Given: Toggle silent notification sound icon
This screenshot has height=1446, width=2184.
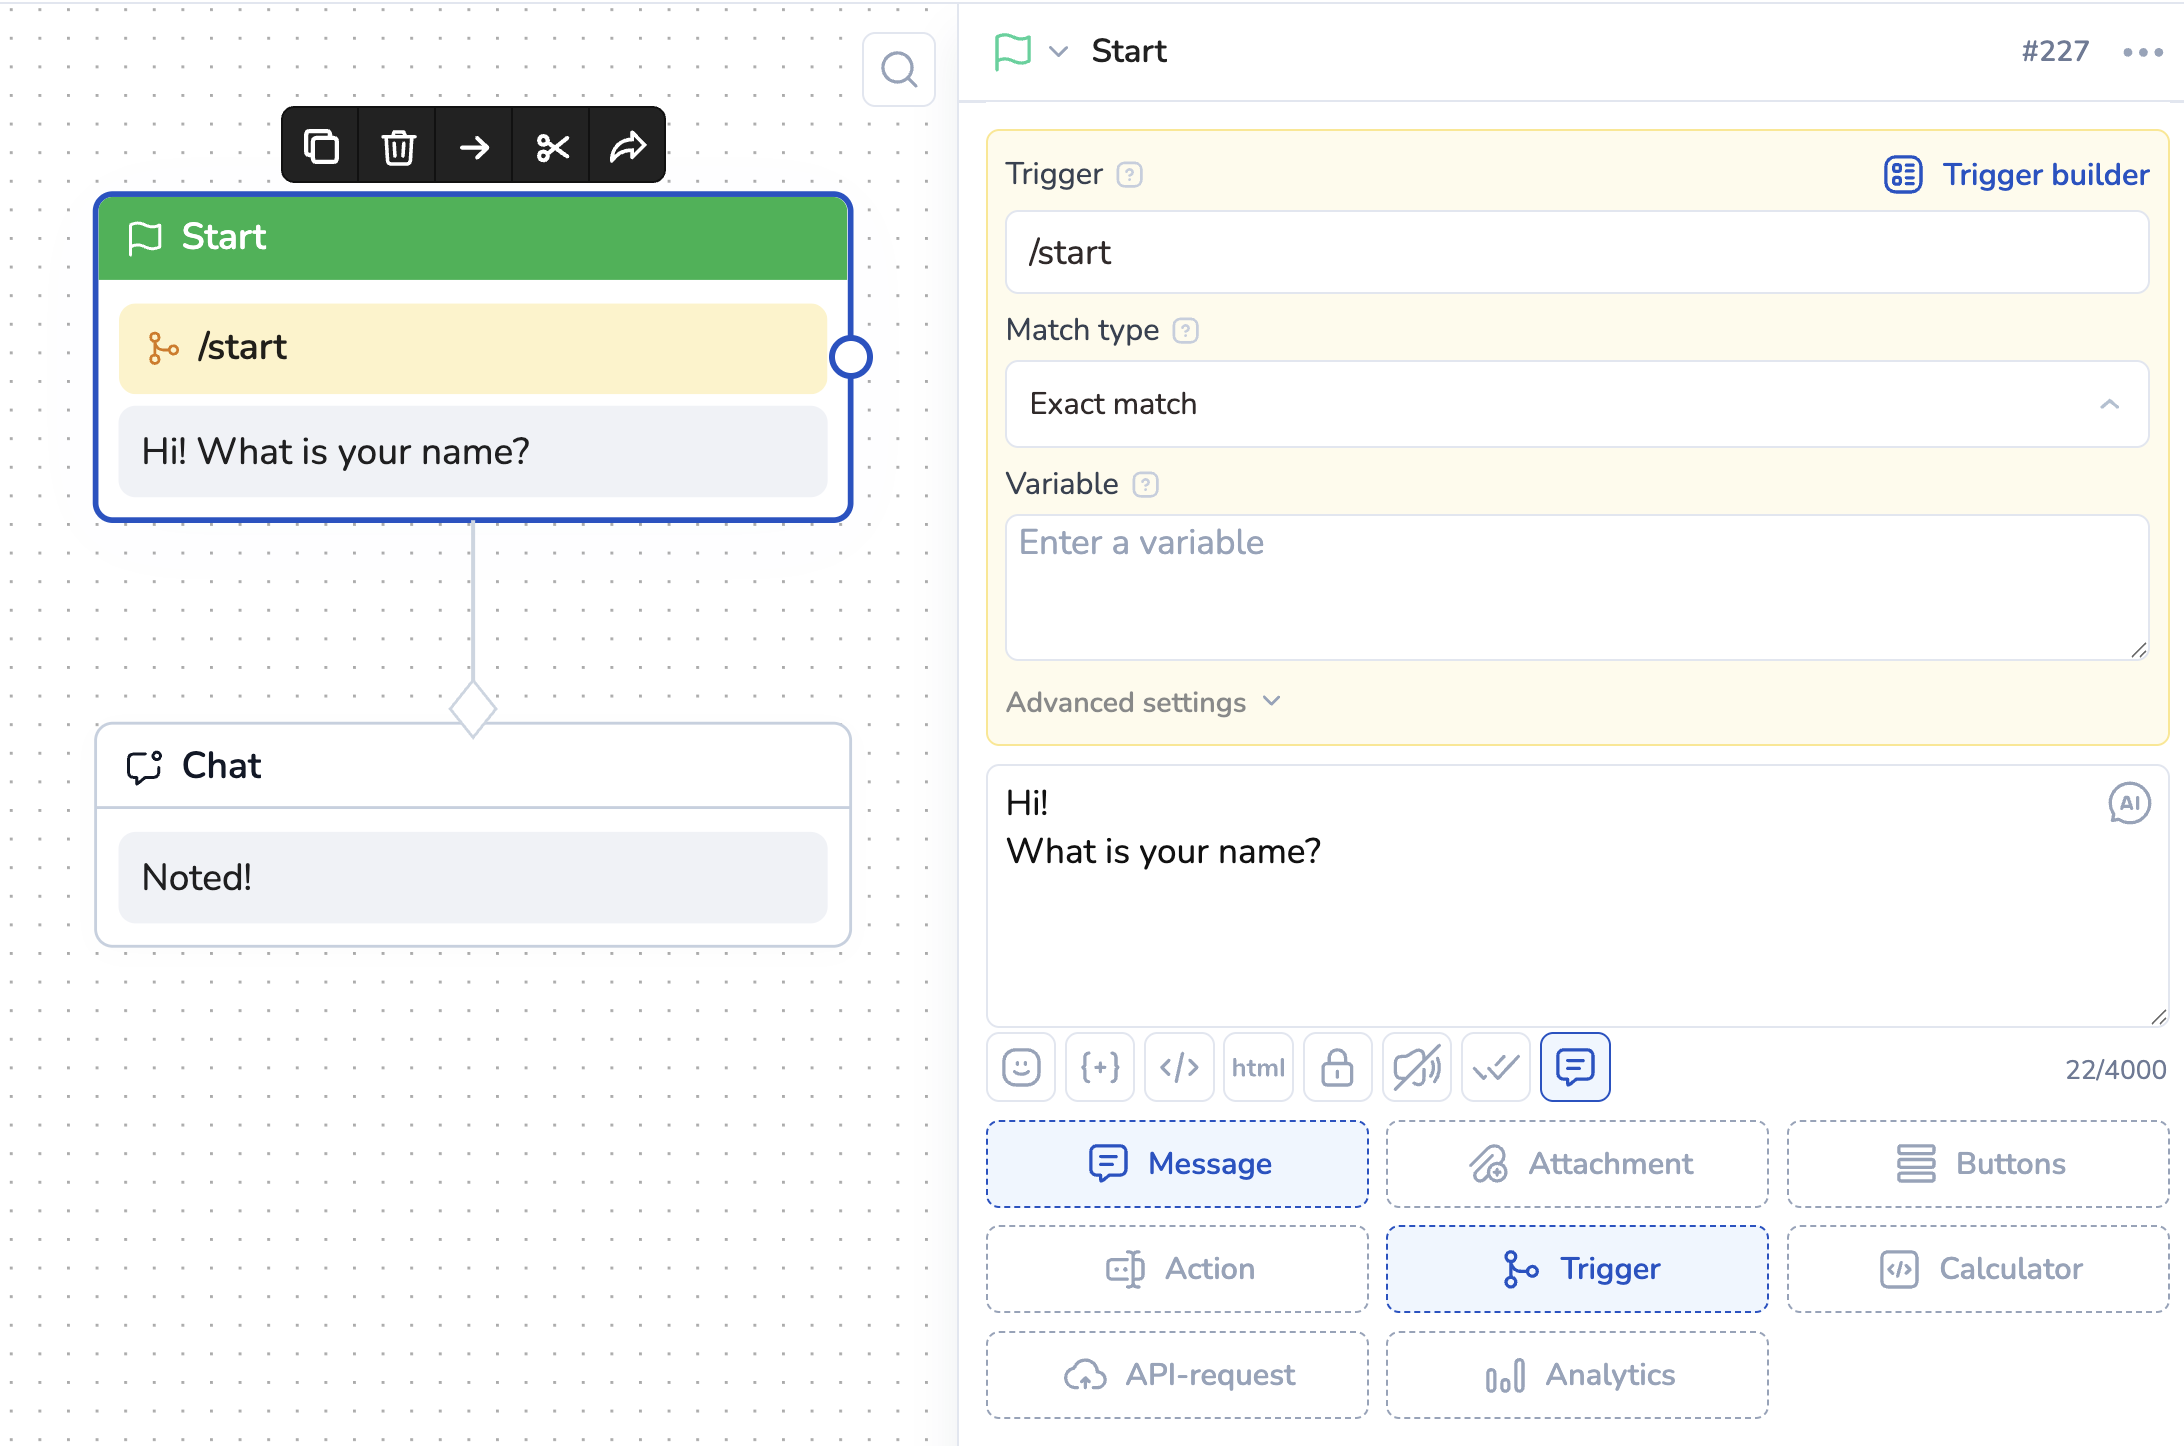Looking at the screenshot, I should (1416, 1067).
